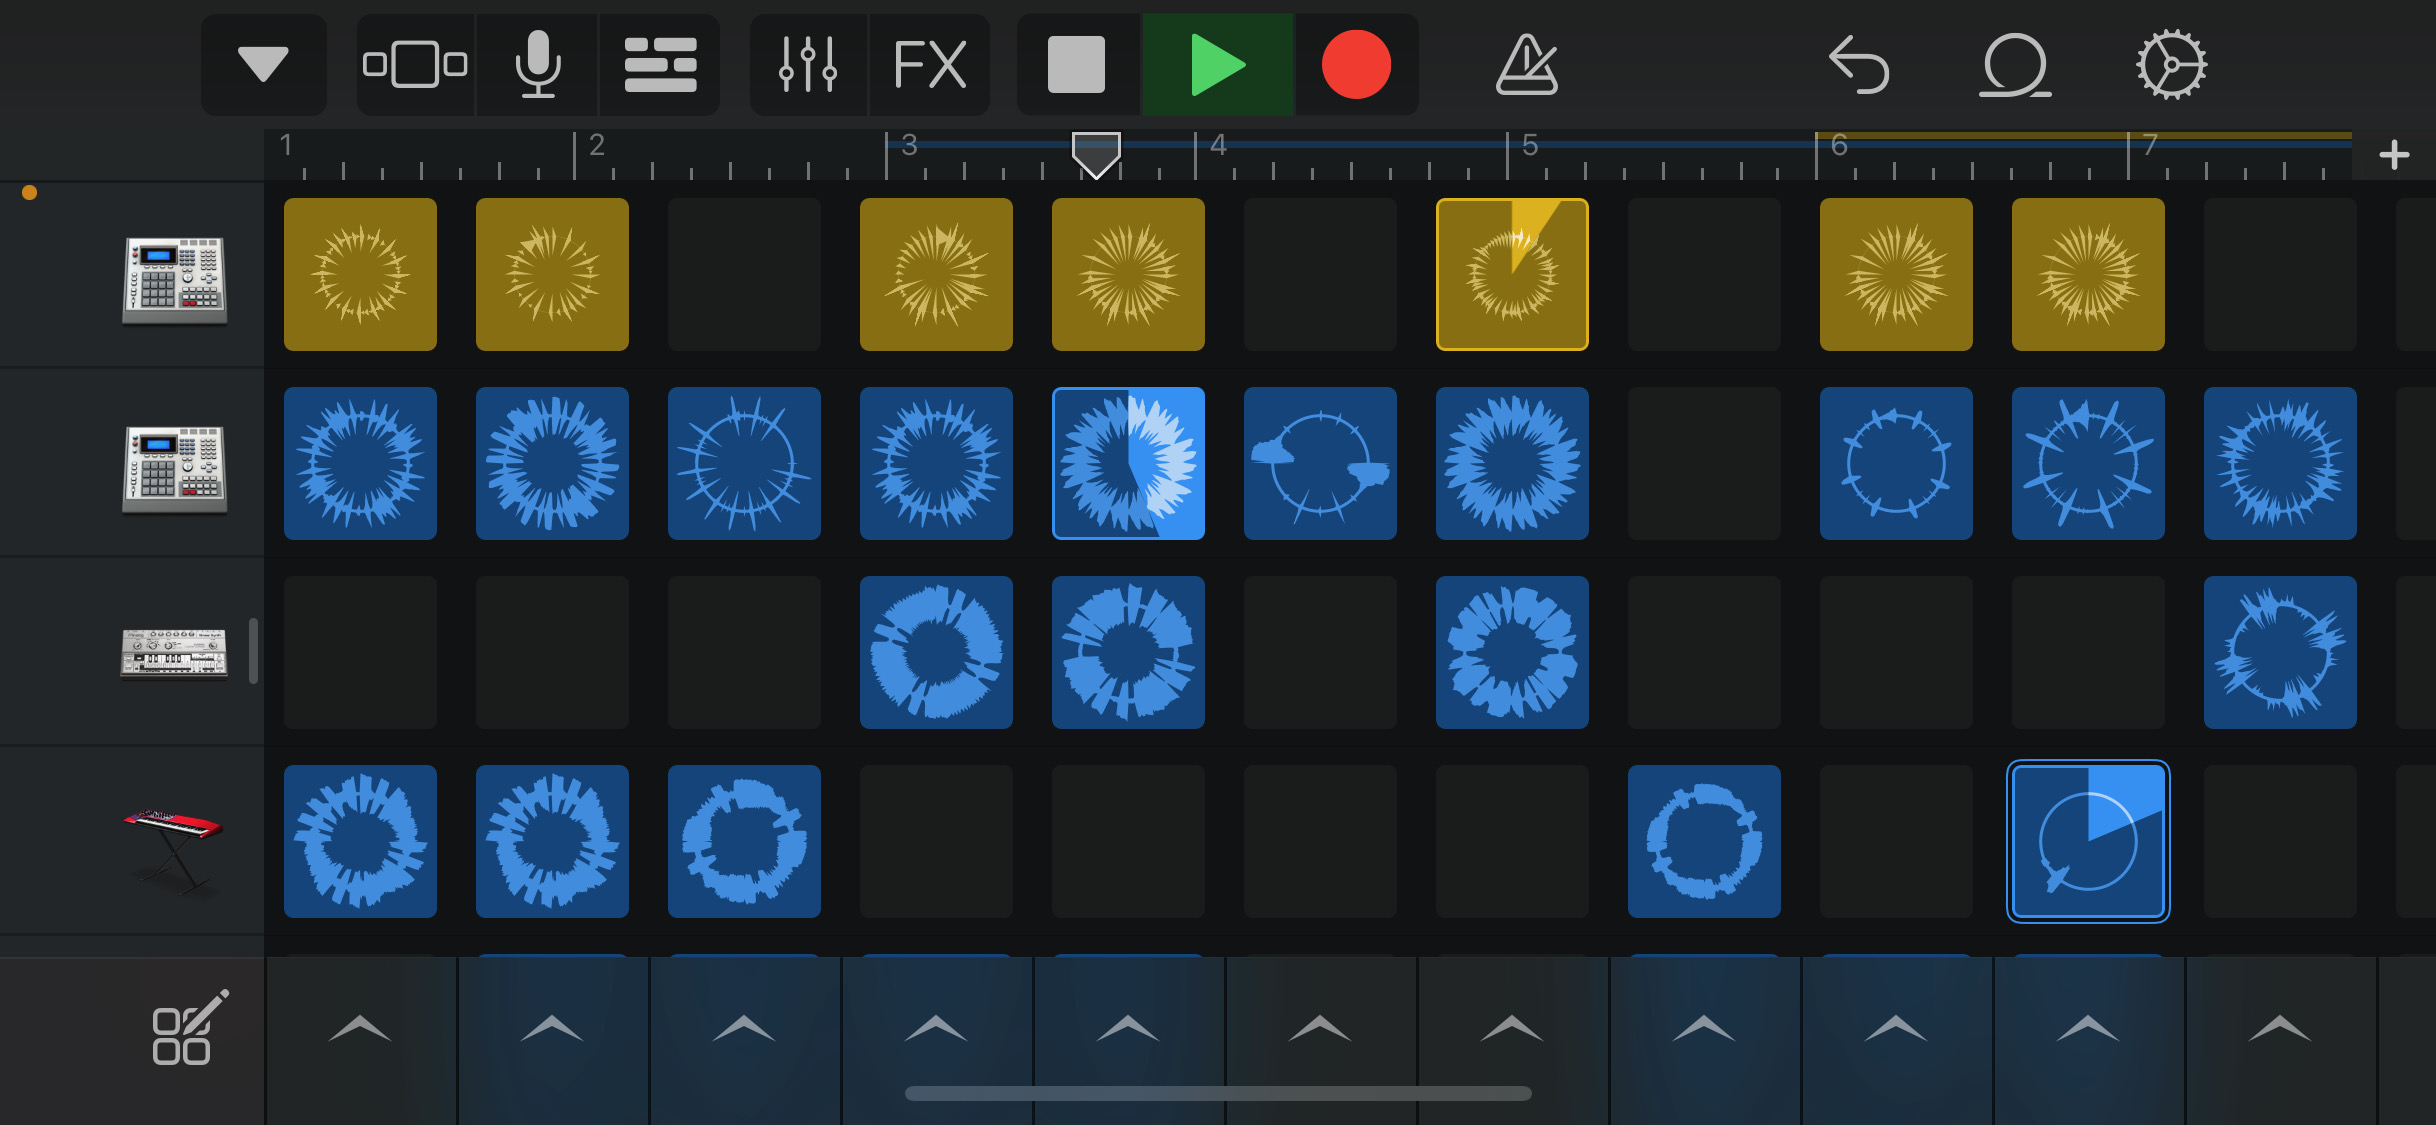Open song settings gear
2436x1125 pixels.
2171,65
